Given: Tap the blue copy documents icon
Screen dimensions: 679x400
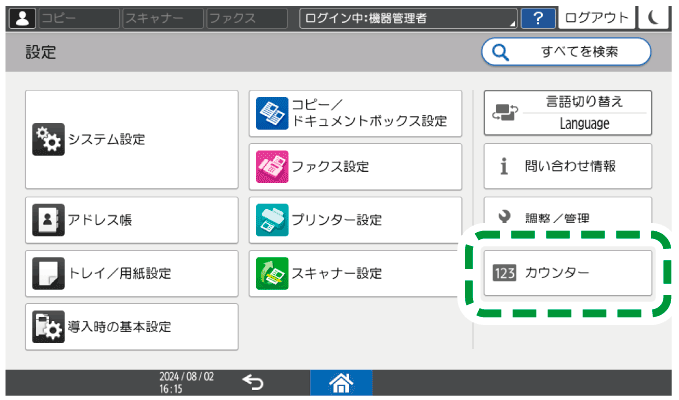Looking at the screenshot, I should 272,113.
